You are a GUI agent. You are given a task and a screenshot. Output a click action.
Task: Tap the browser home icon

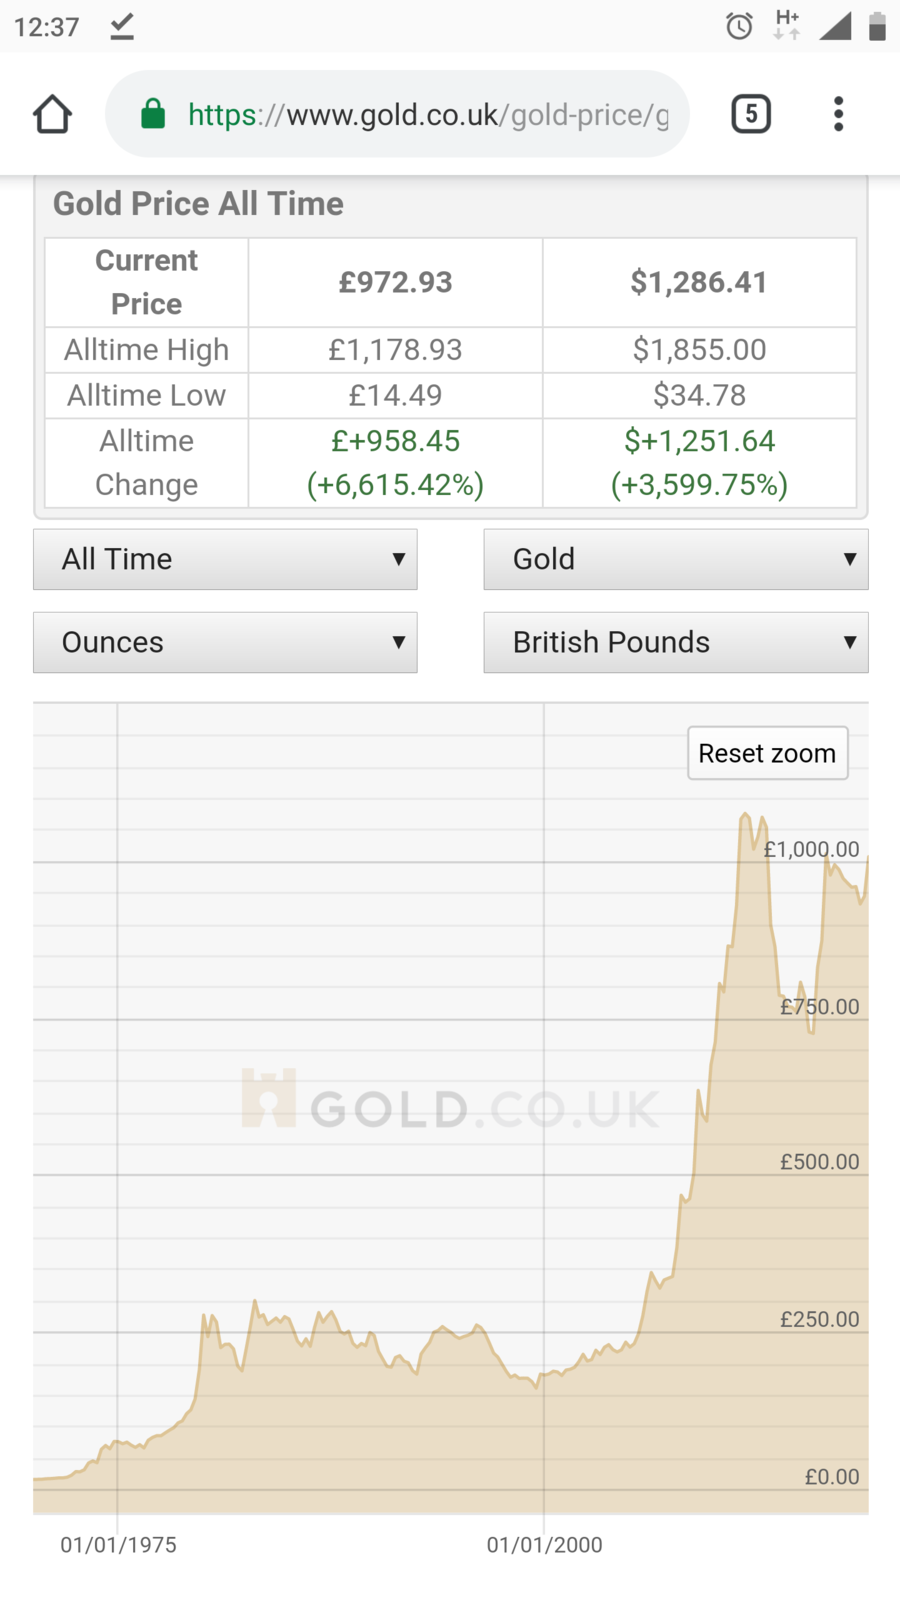coord(52,114)
